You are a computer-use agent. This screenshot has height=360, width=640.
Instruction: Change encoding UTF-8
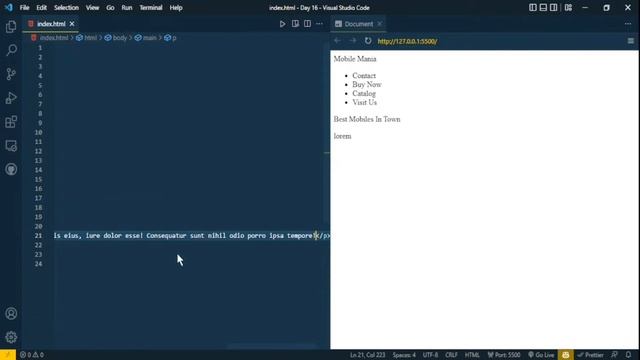pos(430,355)
